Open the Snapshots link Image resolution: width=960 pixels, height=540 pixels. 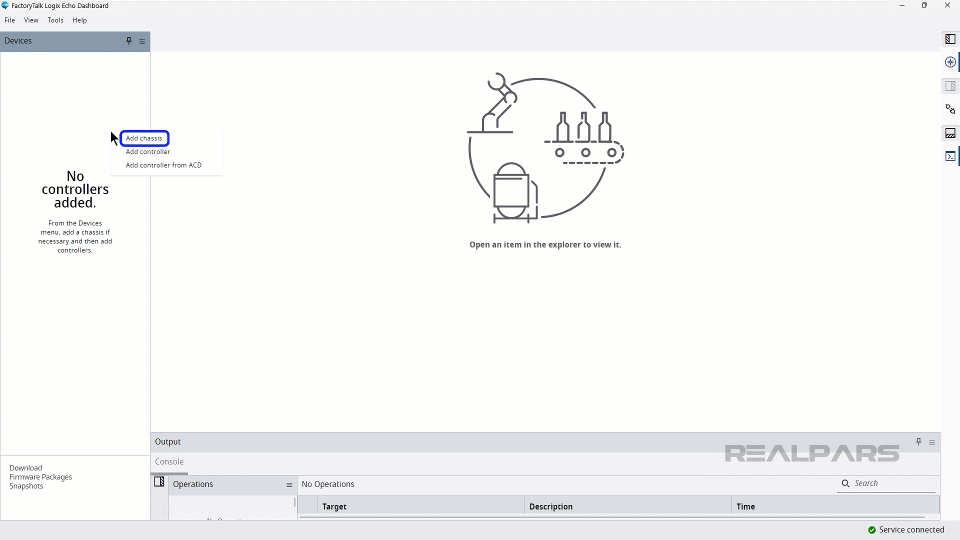click(x=26, y=486)
